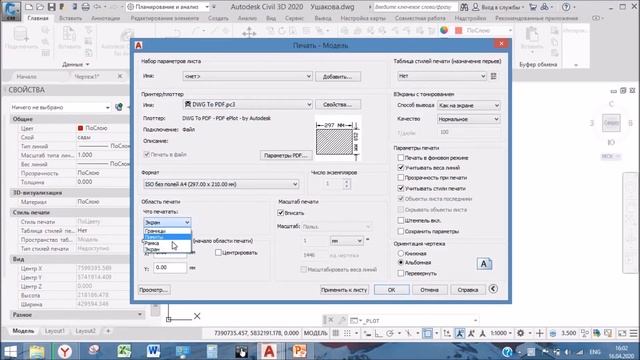Open File Explorer from taskbar
This screenshot has width=640, height=360.
pyautogui.click(x=36, y=351)
